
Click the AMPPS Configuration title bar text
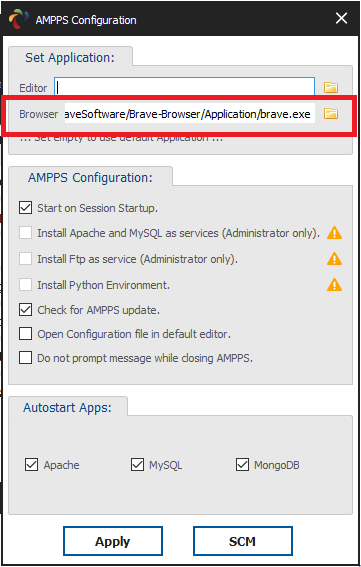coord(86,20)
